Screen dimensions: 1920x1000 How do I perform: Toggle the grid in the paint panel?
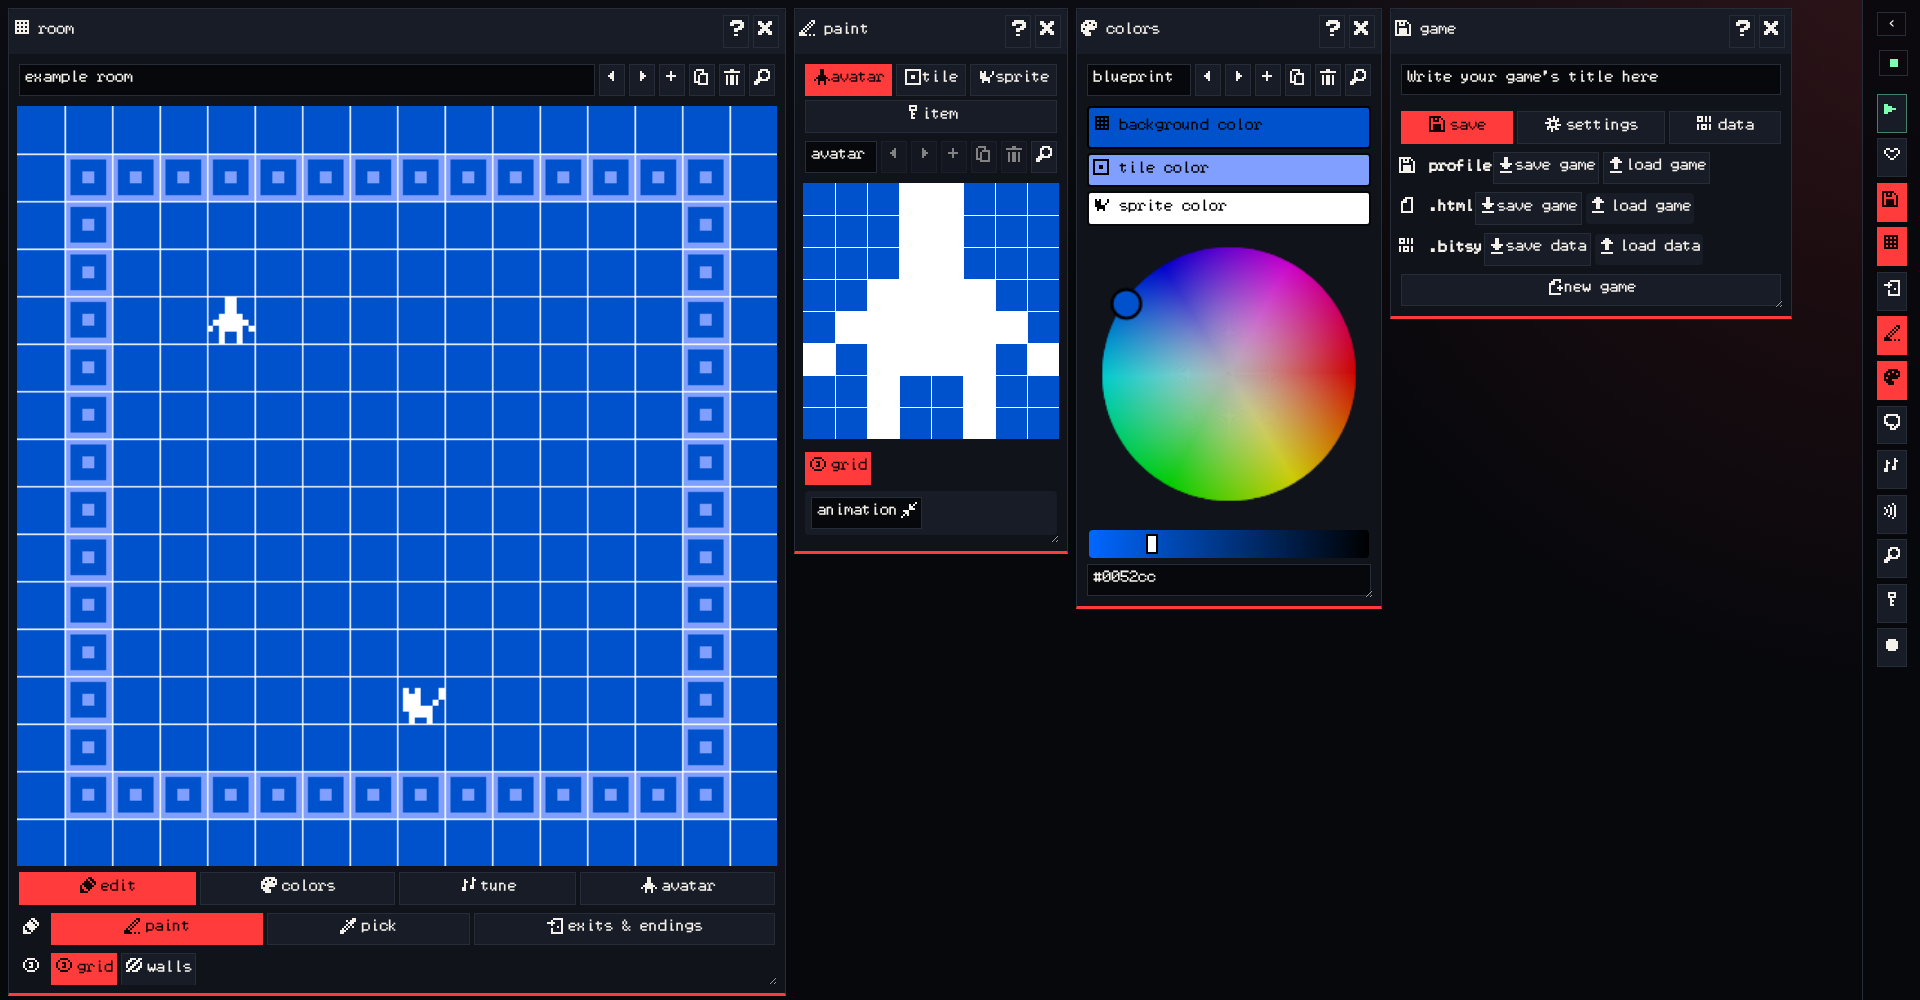point(838,466)
